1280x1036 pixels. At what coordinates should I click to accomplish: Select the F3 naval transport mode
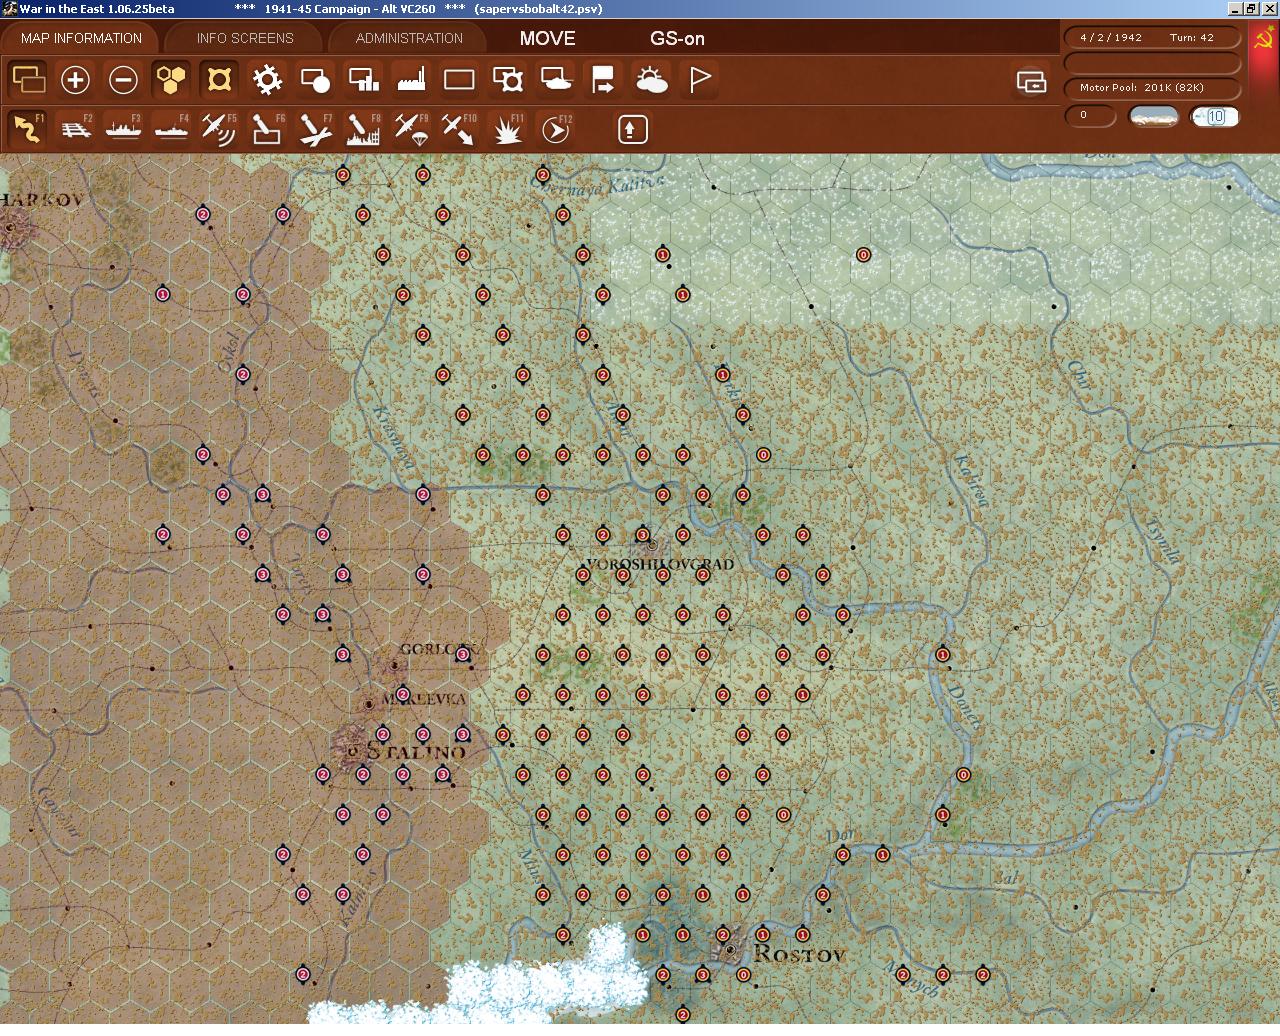[x=123, y=129]
